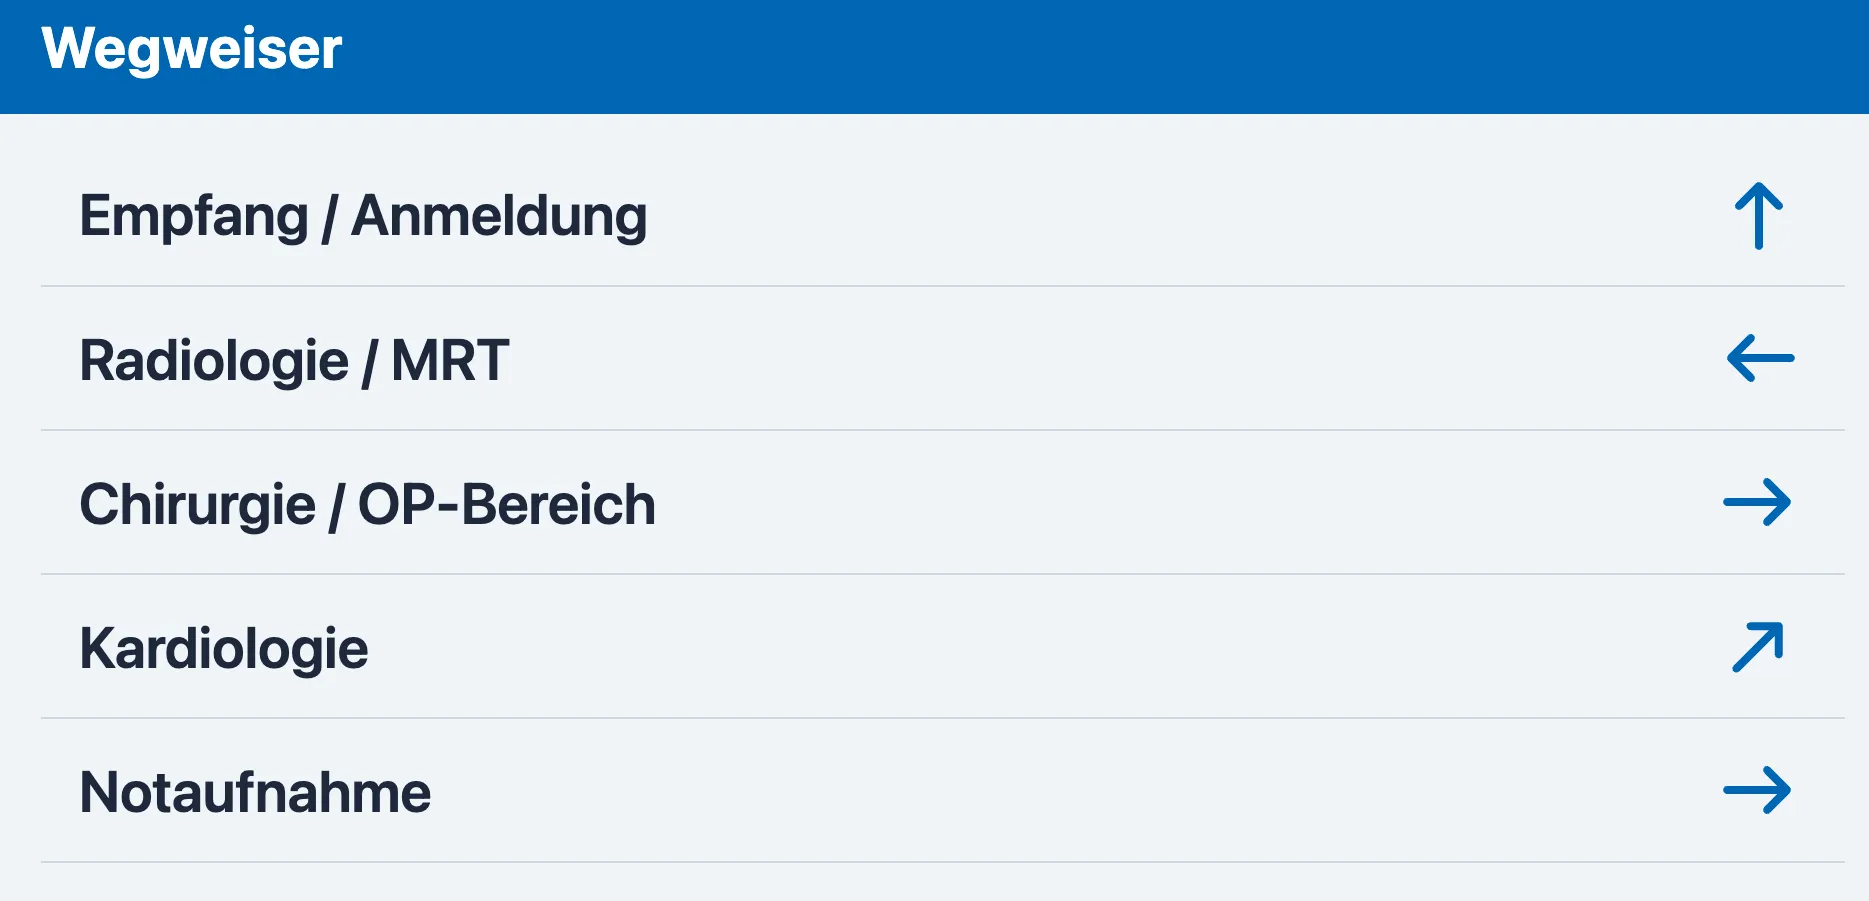Click the slash between Empfang and Anmeldung
The width and height of the screenshot is (1869, 901).
pyautogui.click(x=329, y=217)
